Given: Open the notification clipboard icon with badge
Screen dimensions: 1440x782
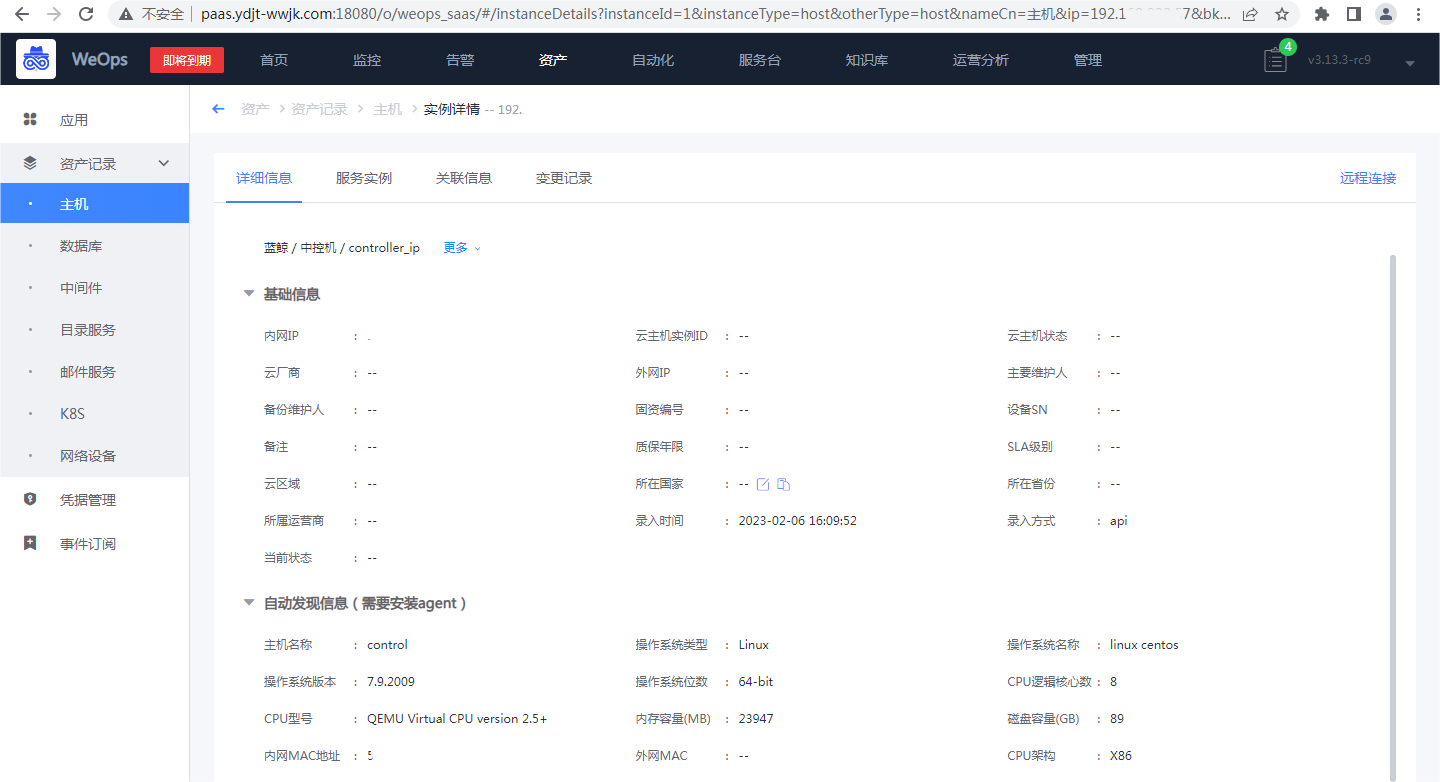Looking at the screenshot, I should click(x=1275, y=60).
